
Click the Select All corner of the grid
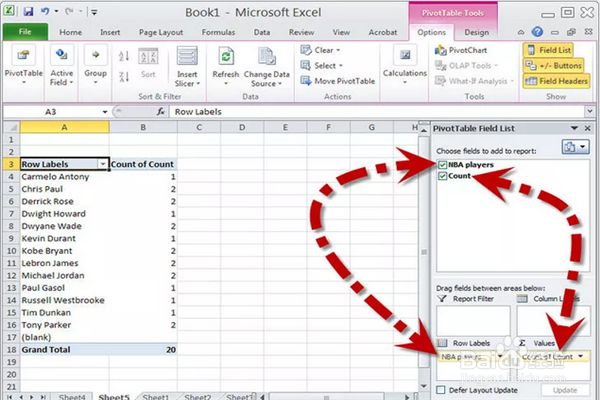pos(11,127)
